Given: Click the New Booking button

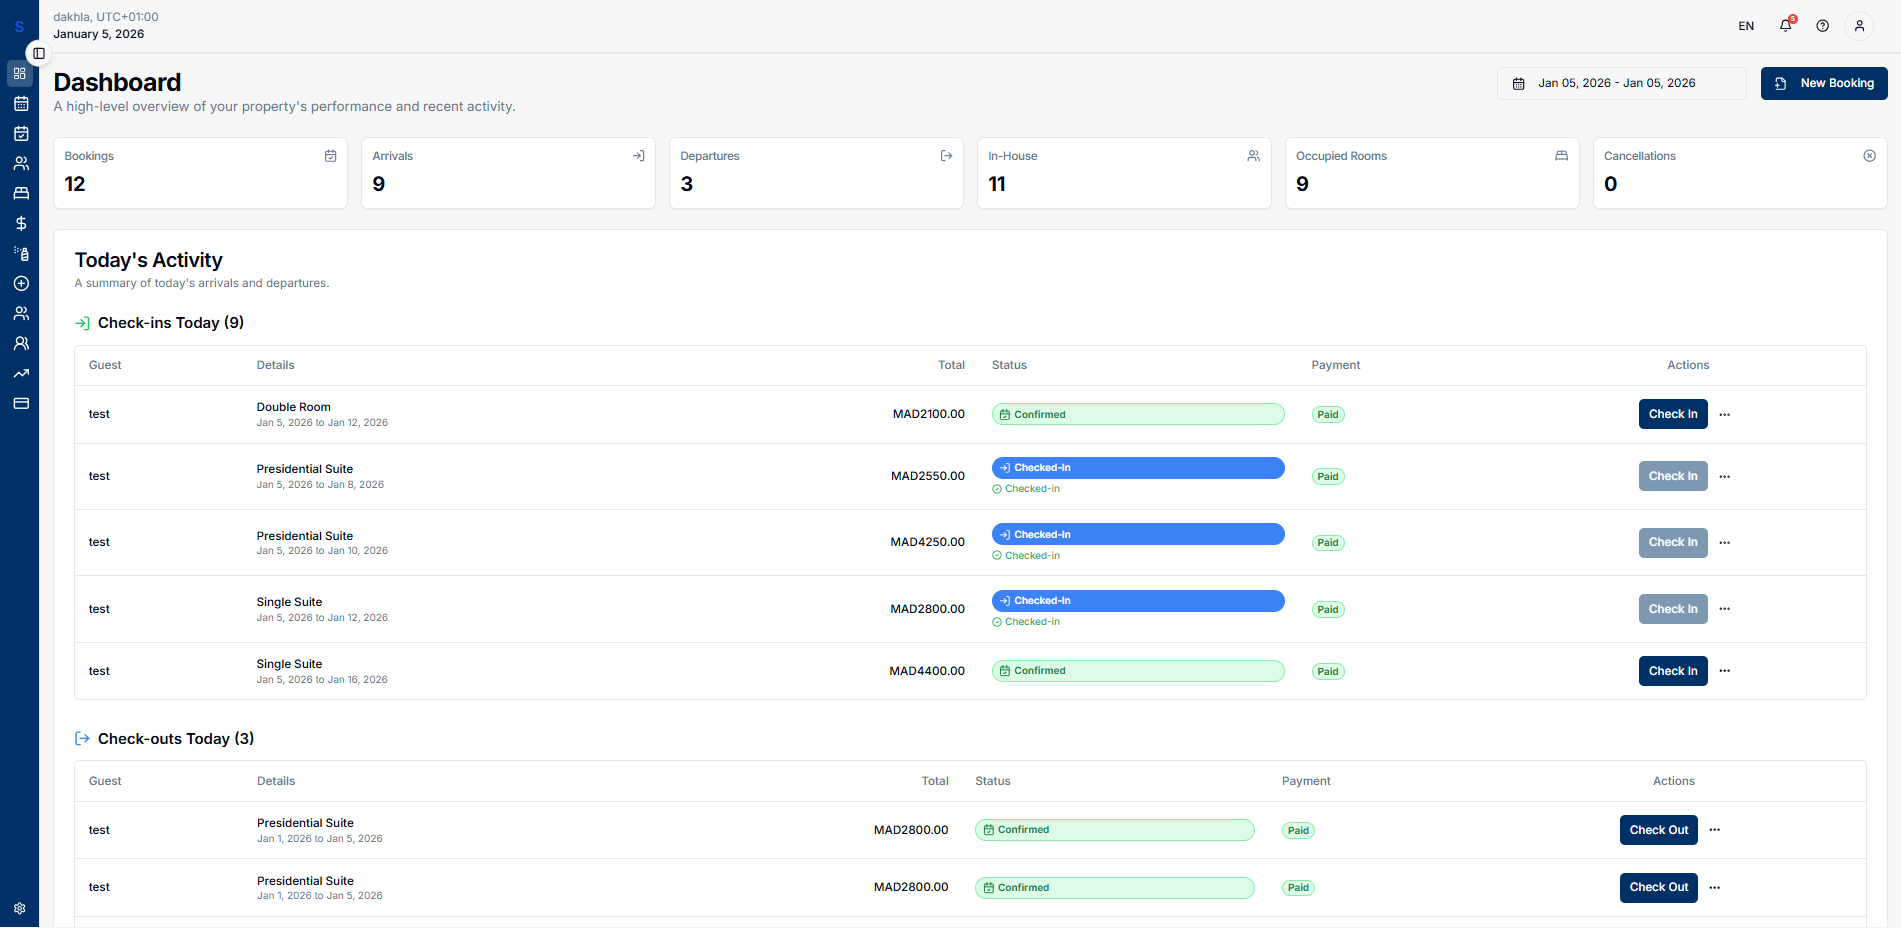Looking at the screenshot, I should click(1824, 83).
